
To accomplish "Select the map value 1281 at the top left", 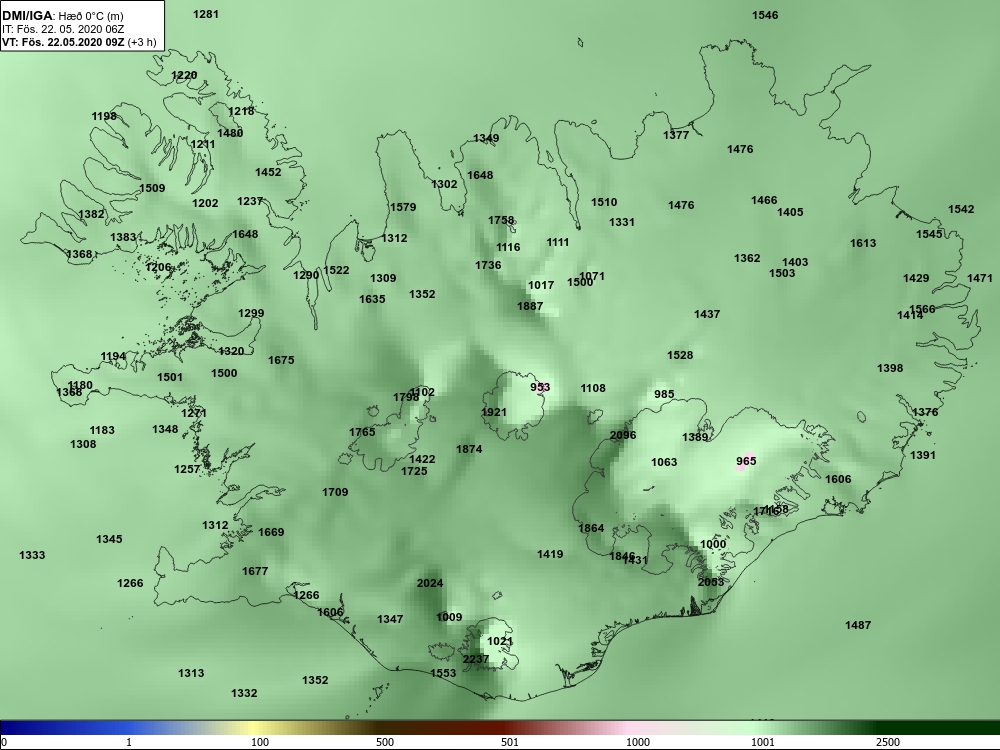I will point(205,14).
